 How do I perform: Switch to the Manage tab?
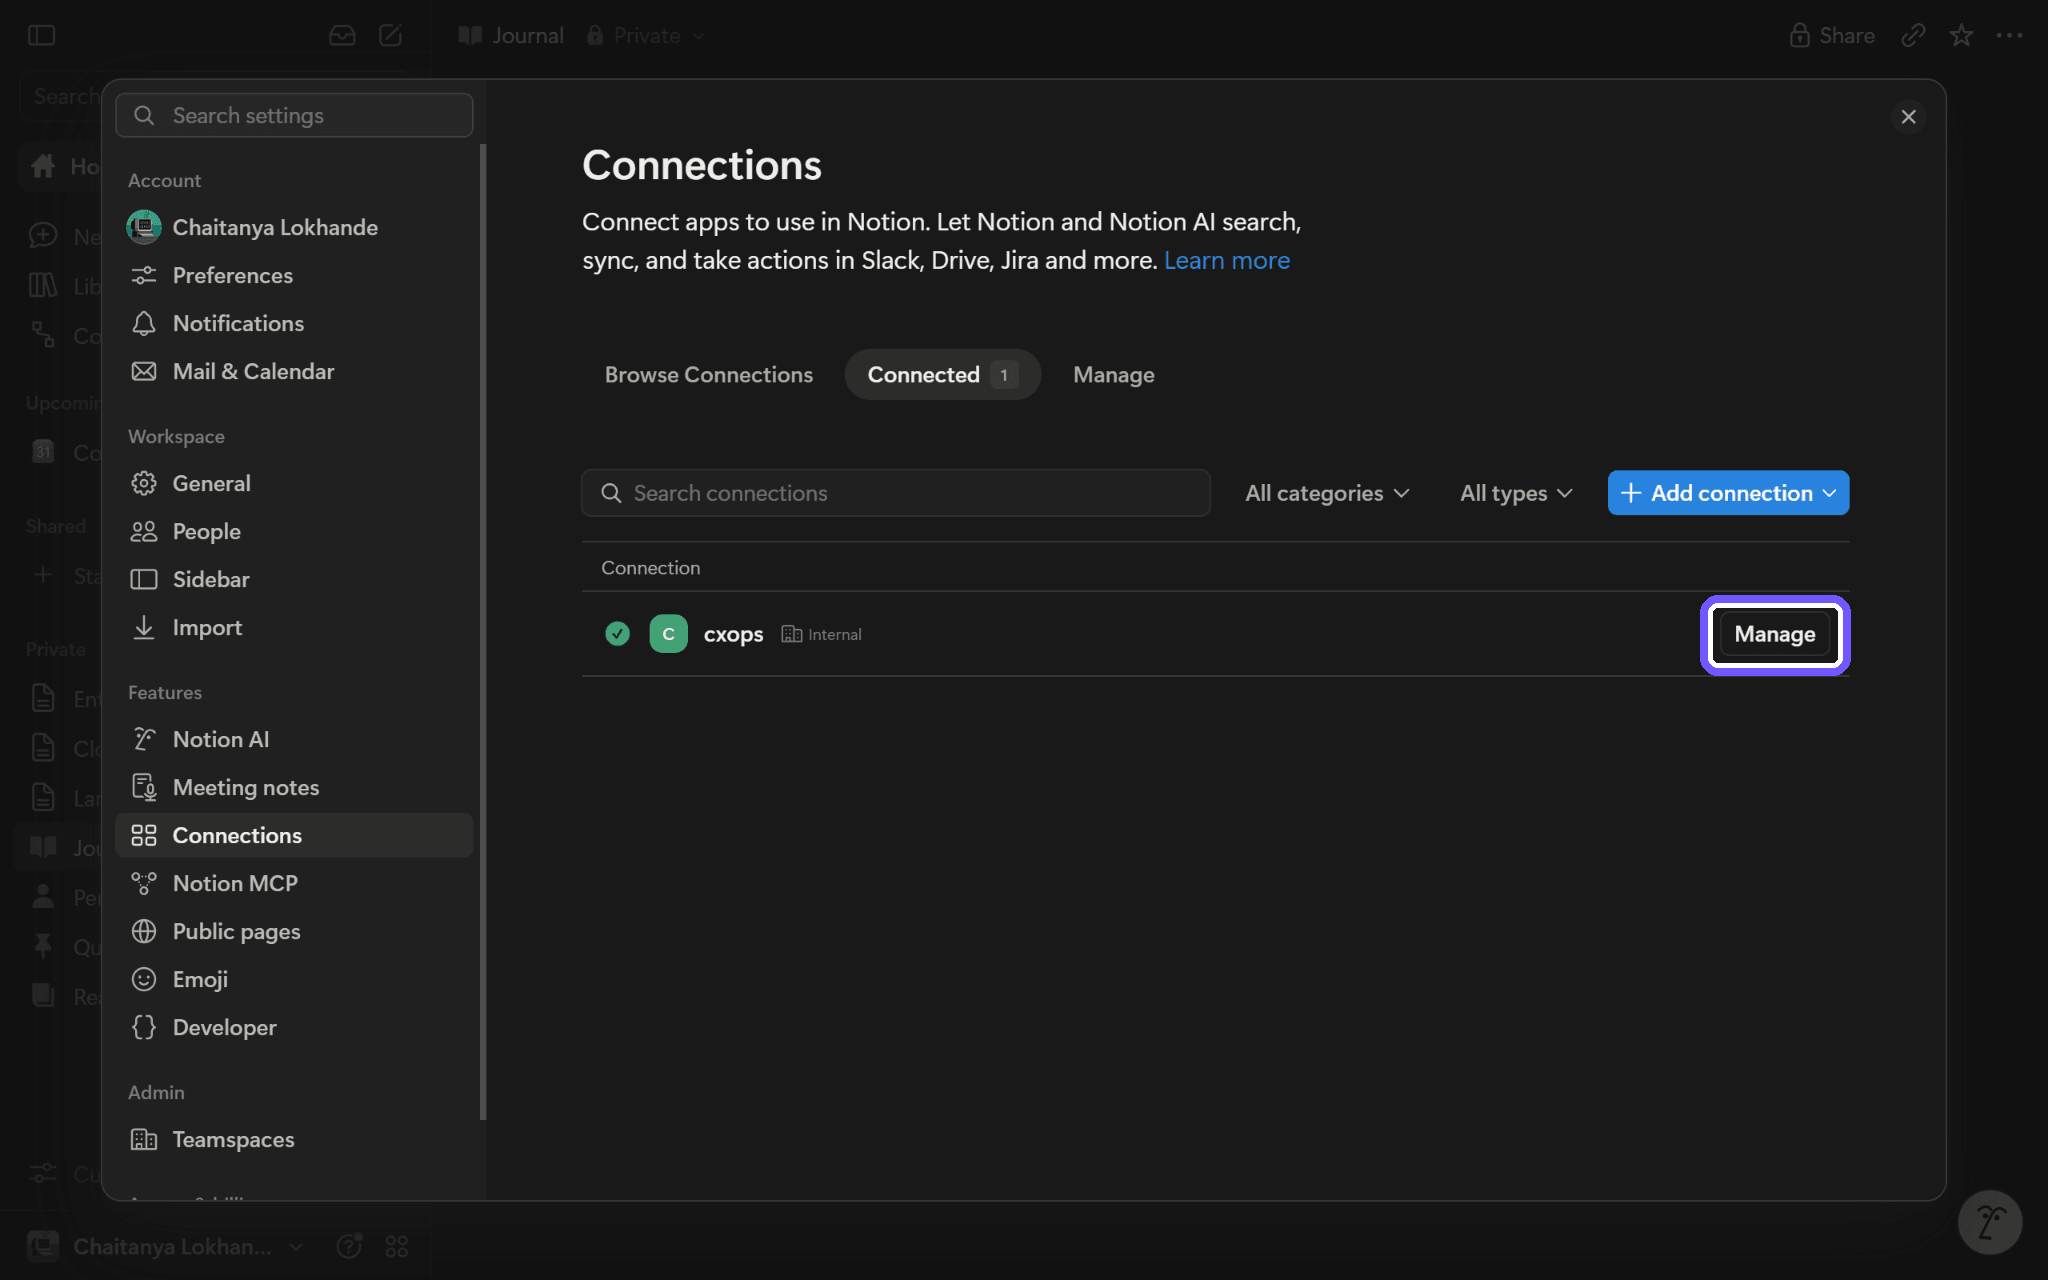click(x=1114, y=375)
